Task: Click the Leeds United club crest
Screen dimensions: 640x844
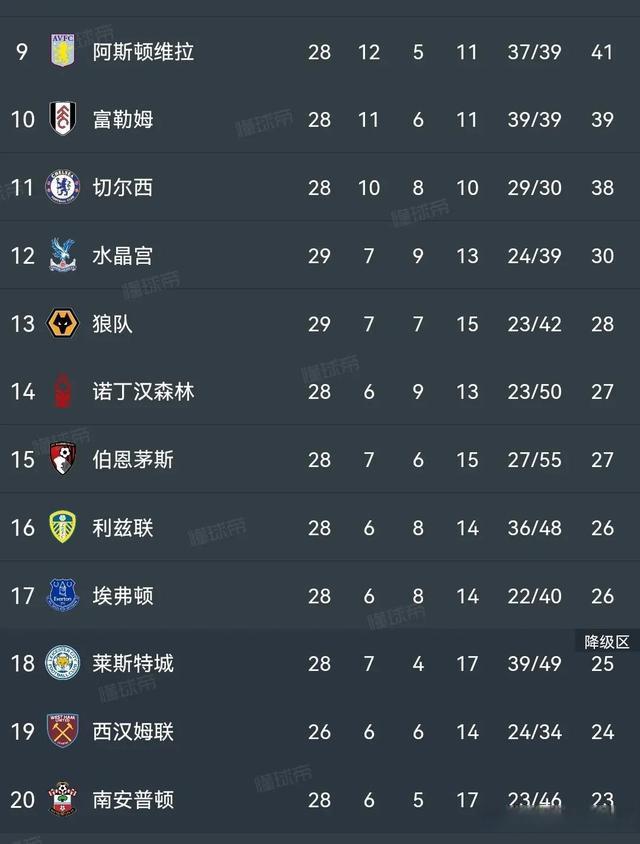Action: click(63, 527)
